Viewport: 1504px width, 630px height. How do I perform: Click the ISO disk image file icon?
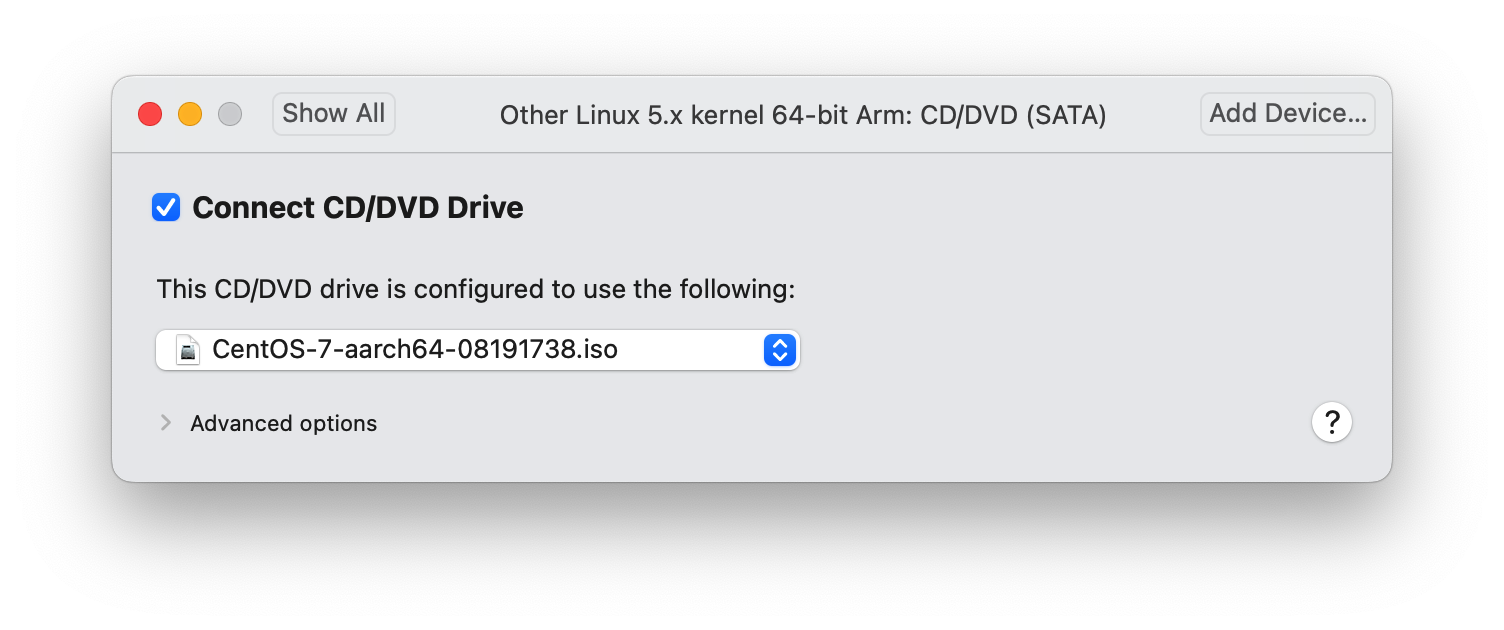188,350
